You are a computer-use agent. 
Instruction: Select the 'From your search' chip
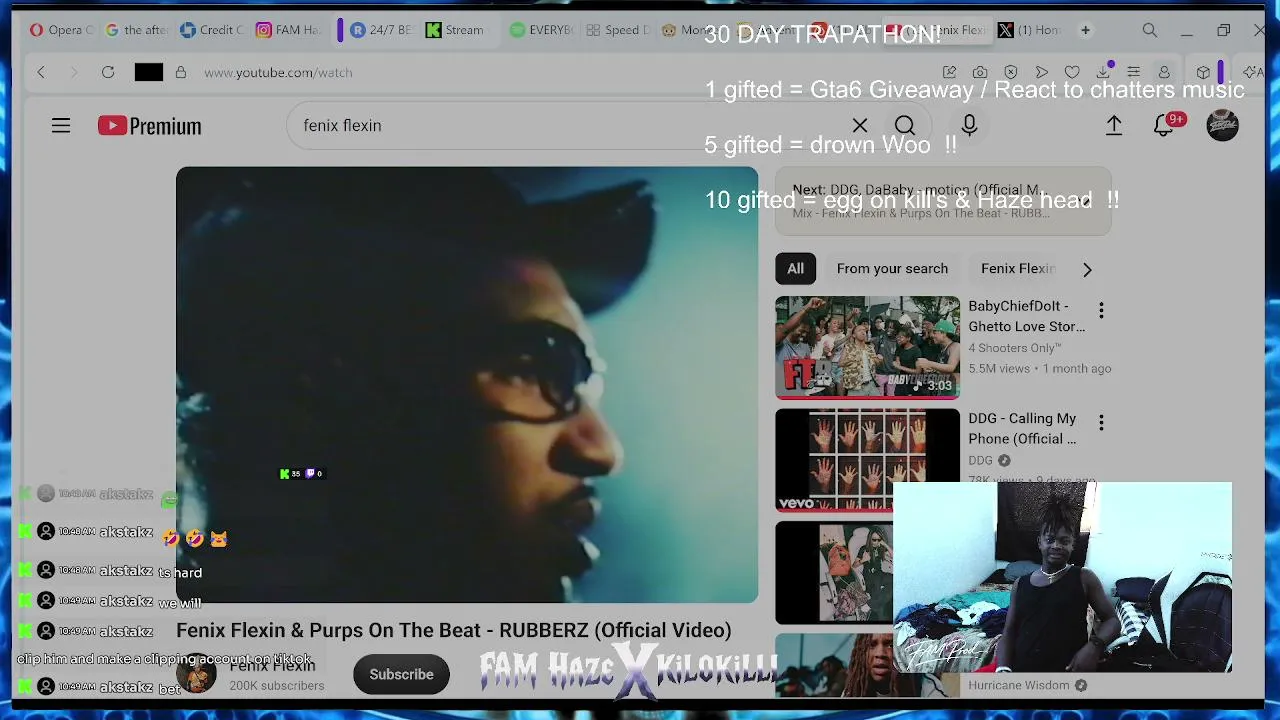pos(892,268)
